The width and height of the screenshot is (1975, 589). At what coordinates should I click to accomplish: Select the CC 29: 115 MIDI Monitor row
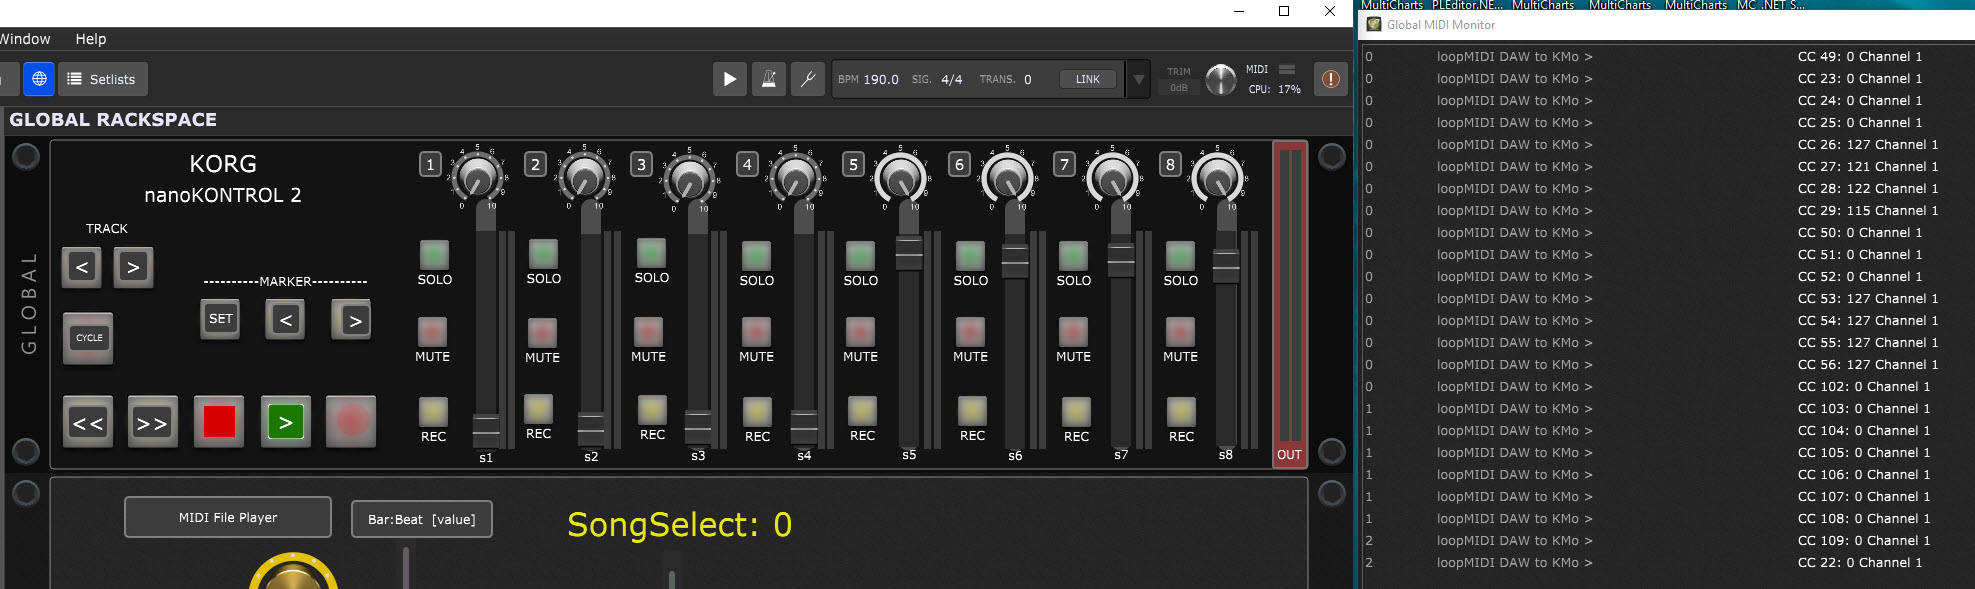coord(1668,211)
